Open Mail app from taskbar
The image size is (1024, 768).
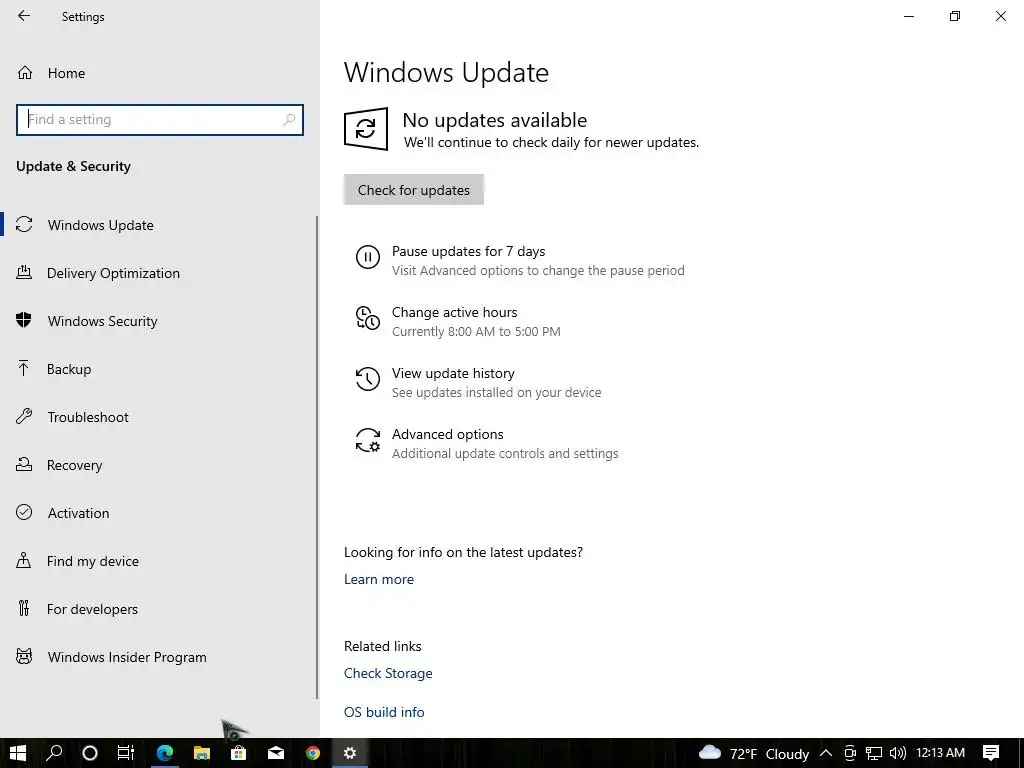(276, 753)
